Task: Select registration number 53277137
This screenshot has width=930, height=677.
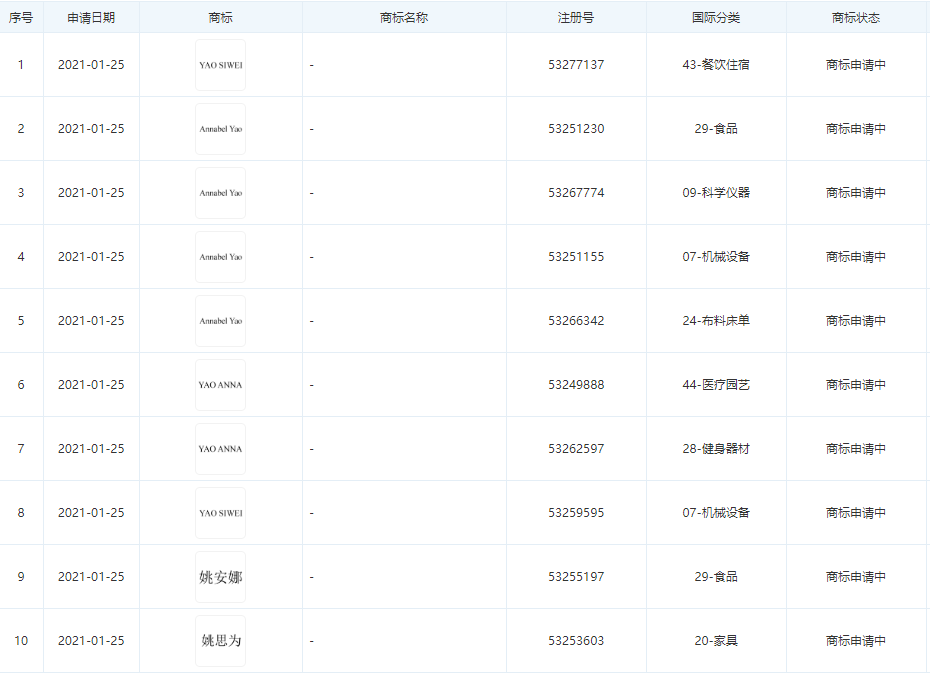Action: pos(576,65)
